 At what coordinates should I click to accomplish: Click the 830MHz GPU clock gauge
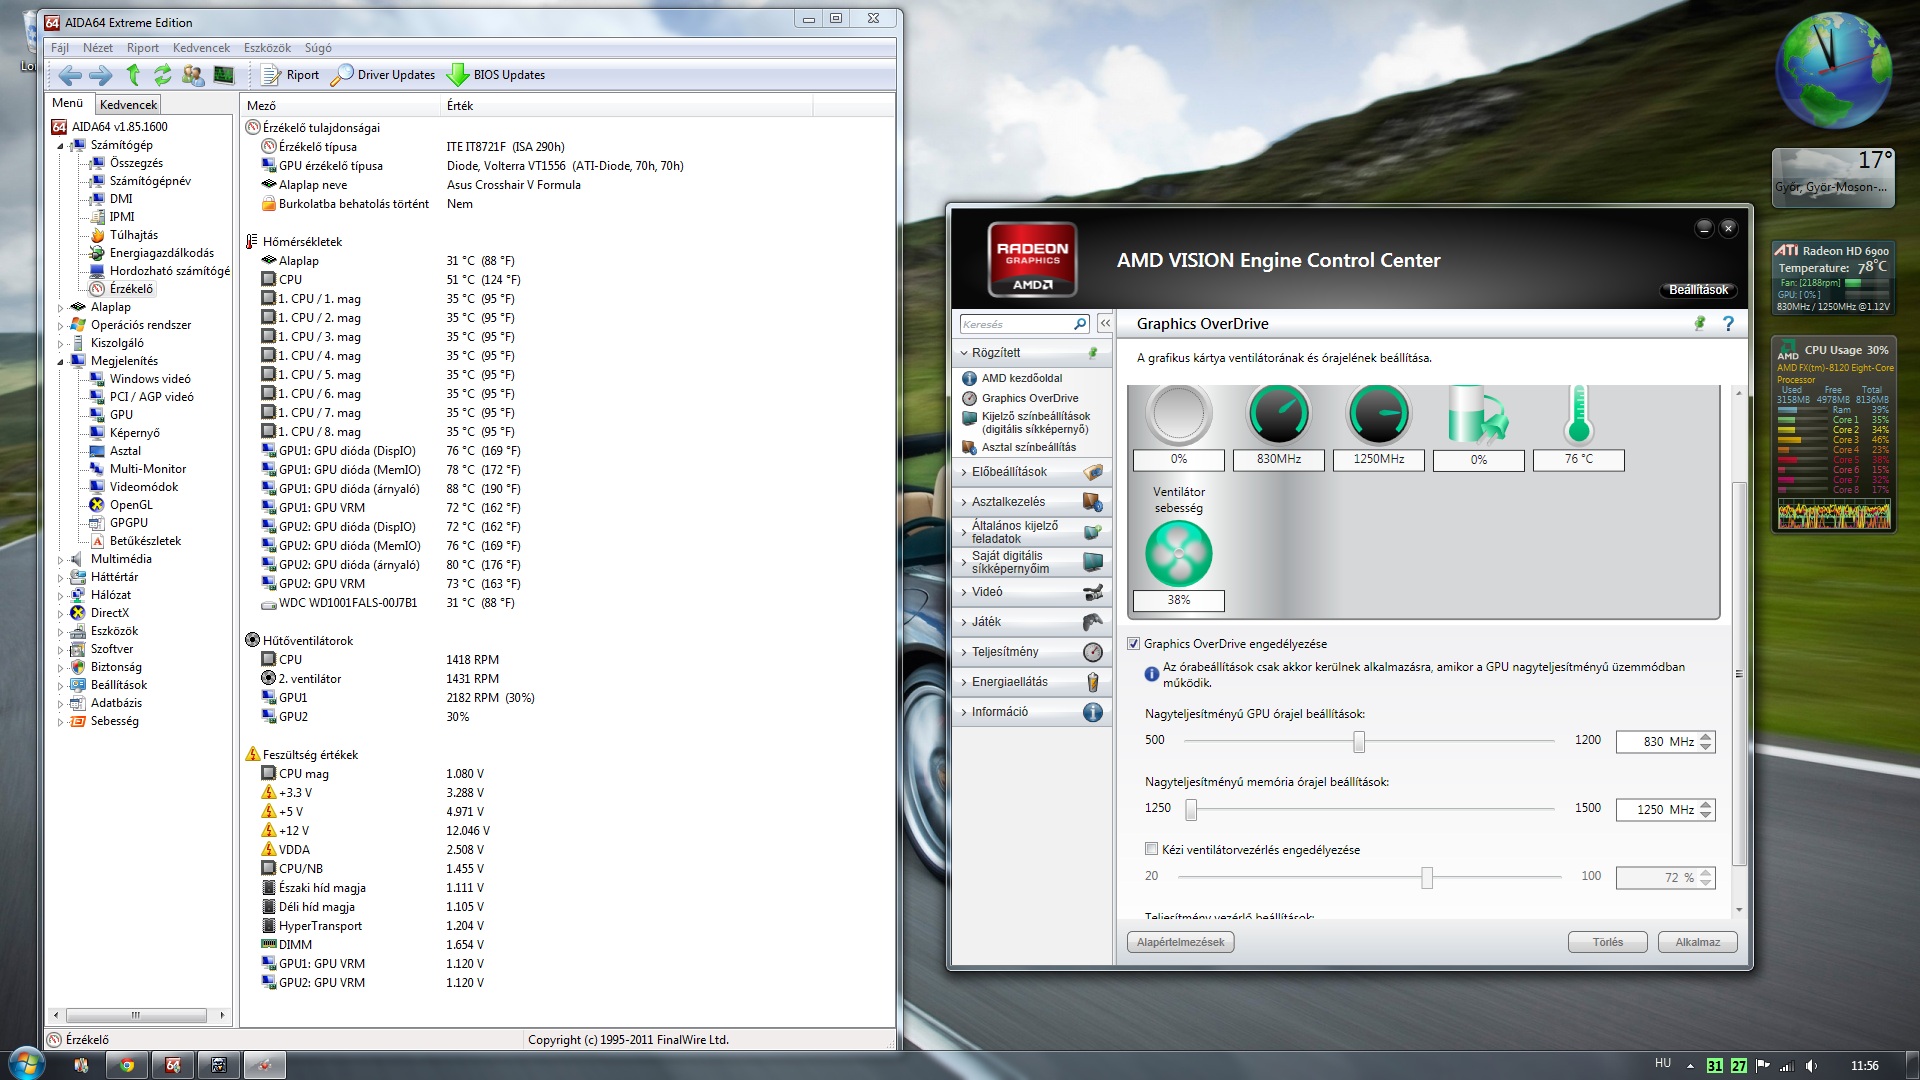[1278, 413]
